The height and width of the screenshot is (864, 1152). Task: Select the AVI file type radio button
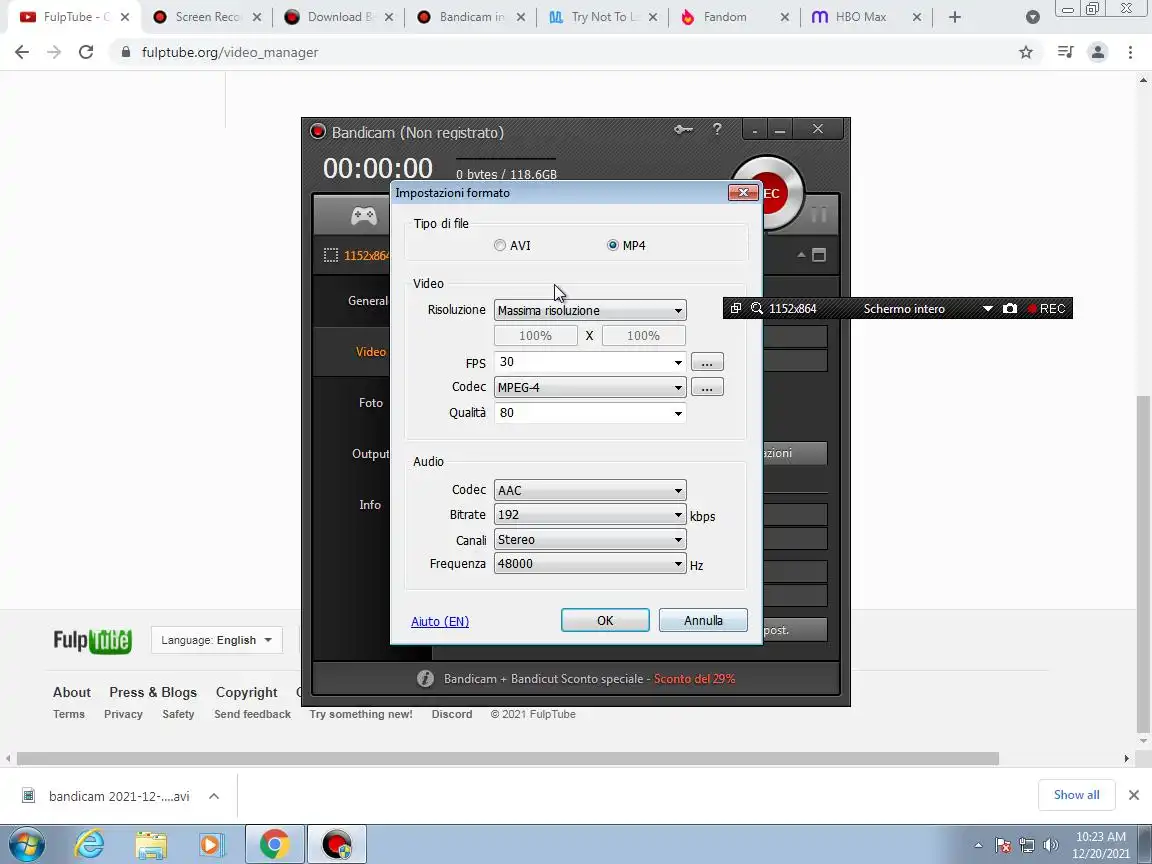(500, 245)
